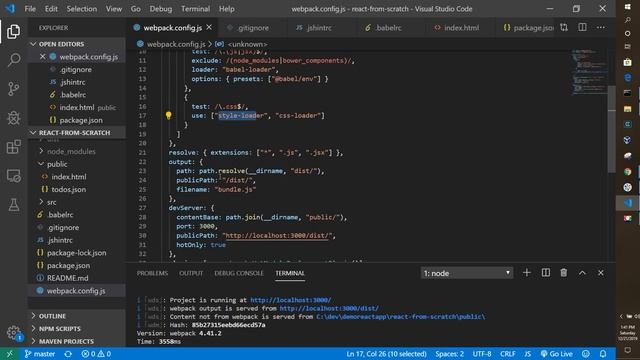Click the Ln 17, Col 26 cursor position

tap(386, 354)
